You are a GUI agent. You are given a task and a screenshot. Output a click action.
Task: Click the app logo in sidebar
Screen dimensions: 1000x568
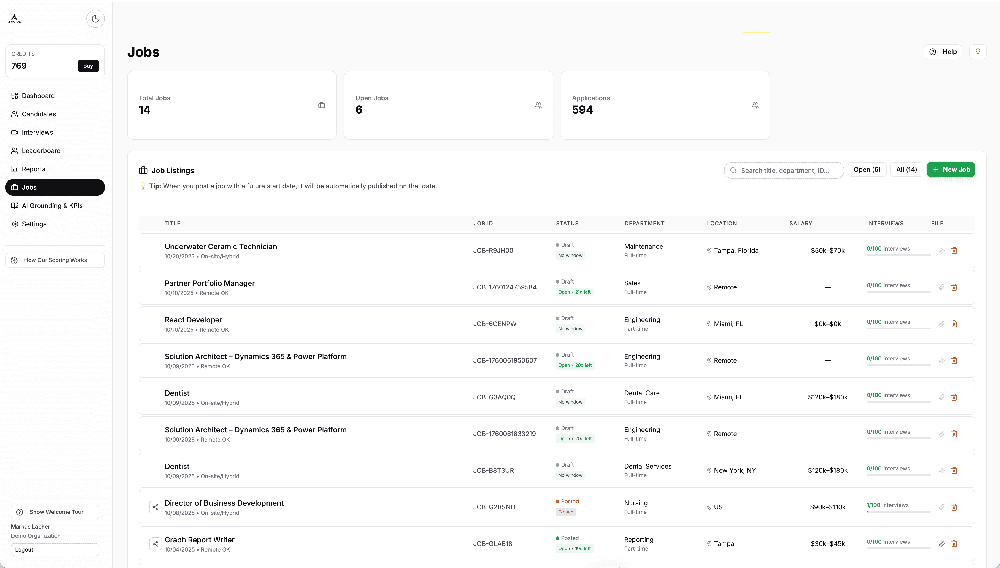click(x=15, y=18)
